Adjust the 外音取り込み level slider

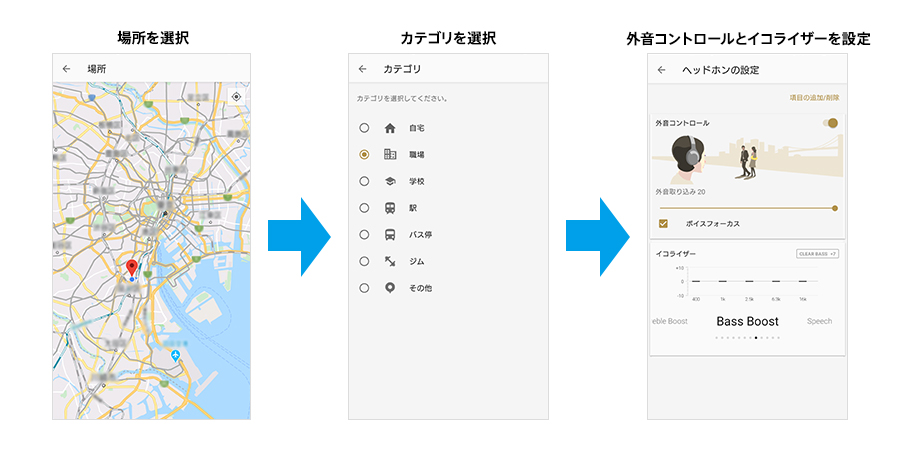[x=747, y=208]
